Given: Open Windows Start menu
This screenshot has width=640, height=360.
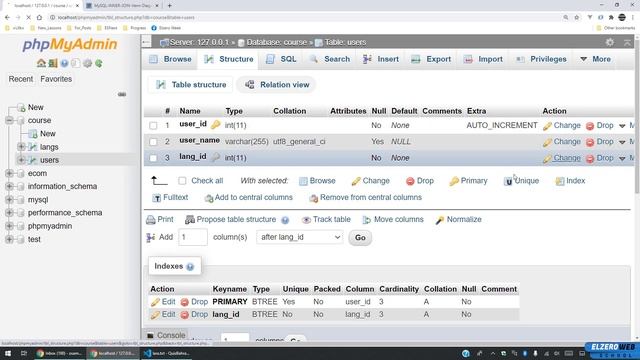Looking at the screenshot, I should [x=8, y=353].
